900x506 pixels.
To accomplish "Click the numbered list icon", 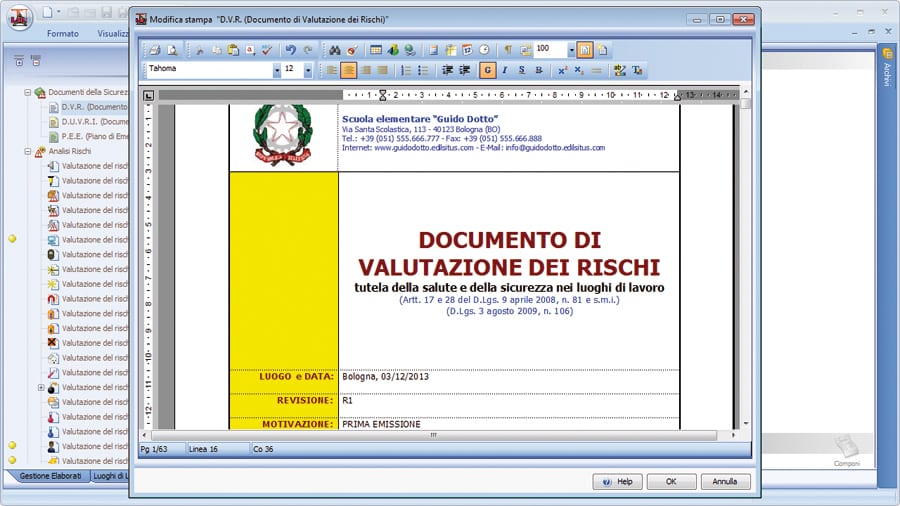I will click(406, 71).
